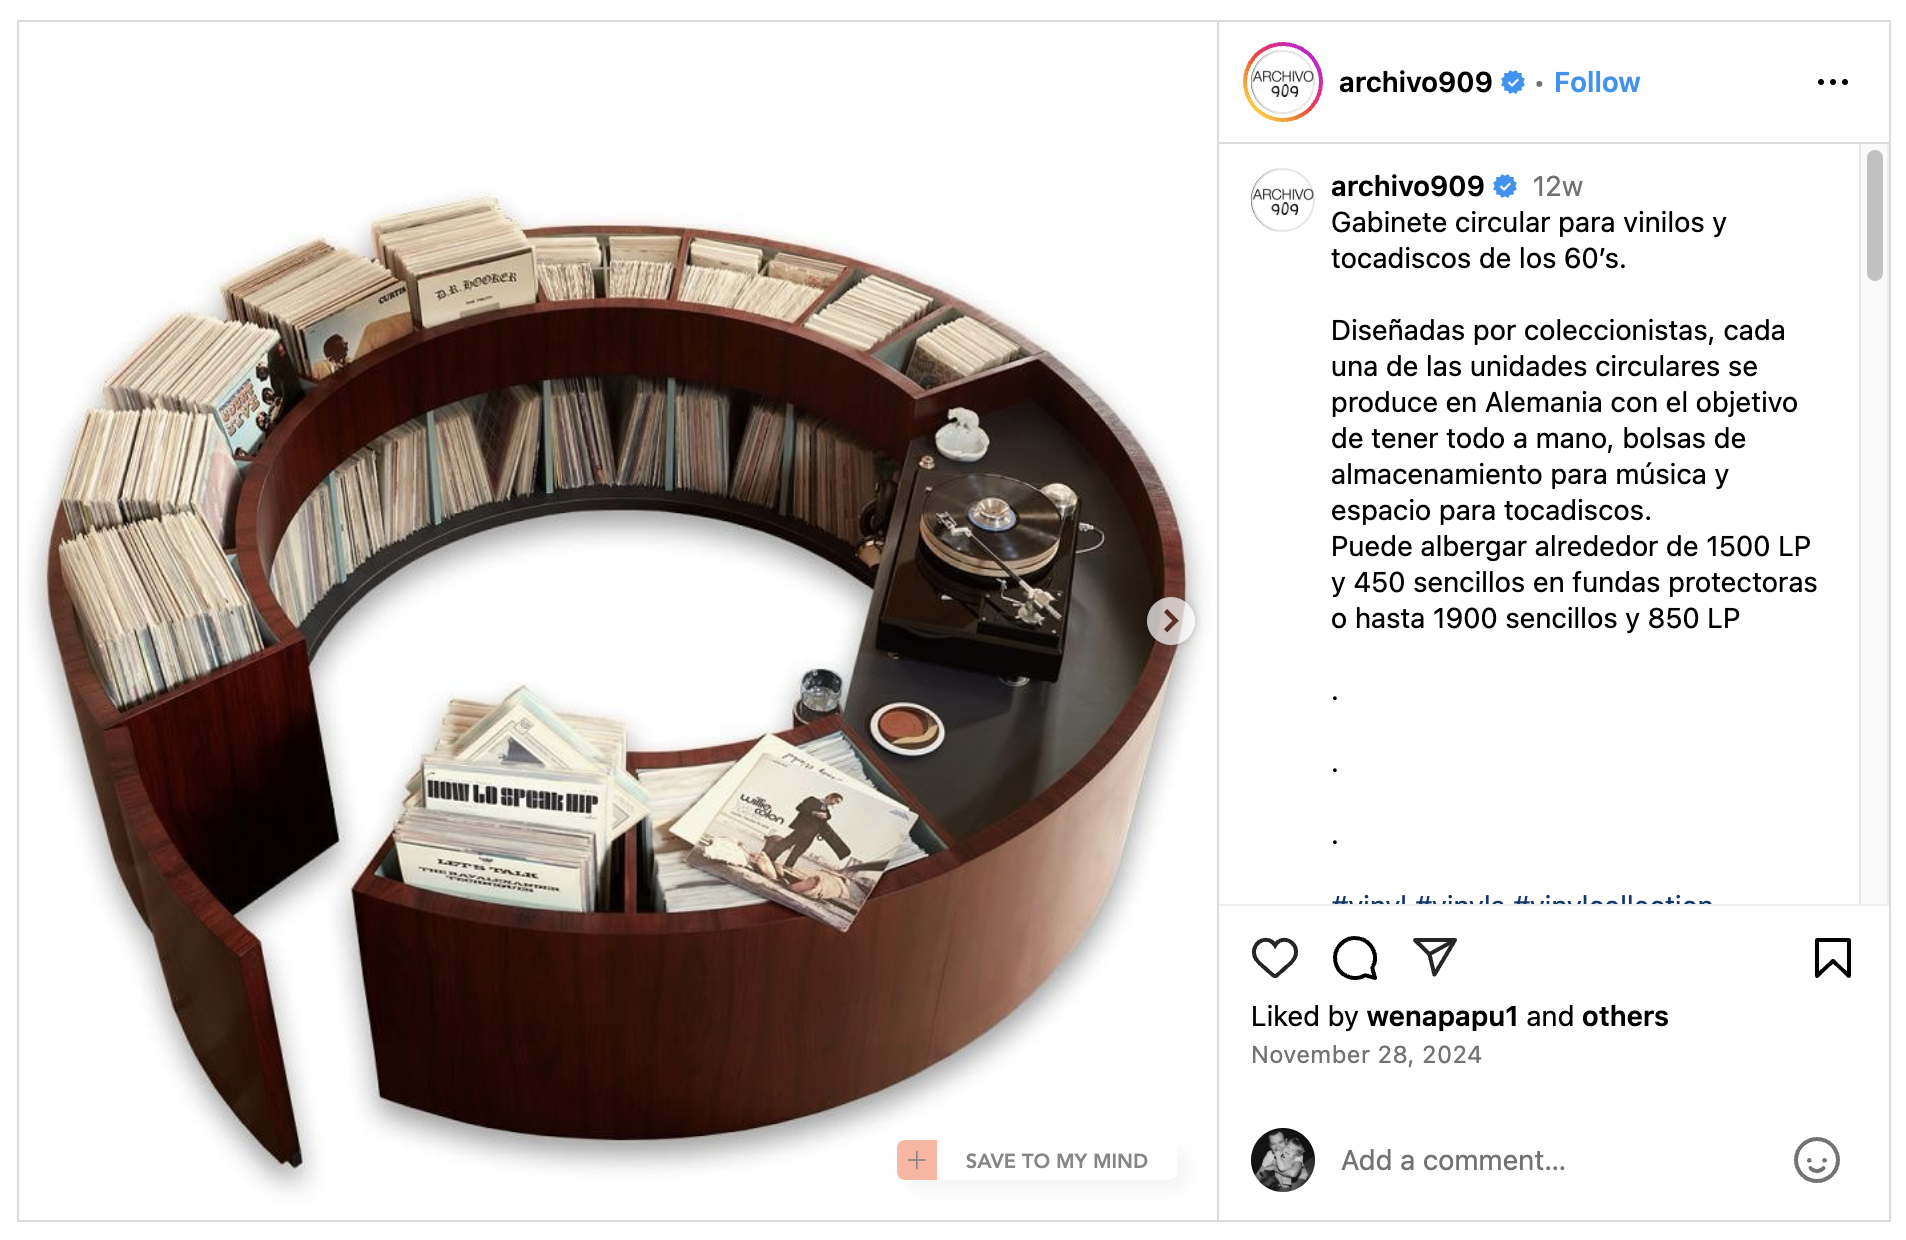The image size is (1906, 1240).
Task: Click the Follow link
Action: pos(1596,82)
